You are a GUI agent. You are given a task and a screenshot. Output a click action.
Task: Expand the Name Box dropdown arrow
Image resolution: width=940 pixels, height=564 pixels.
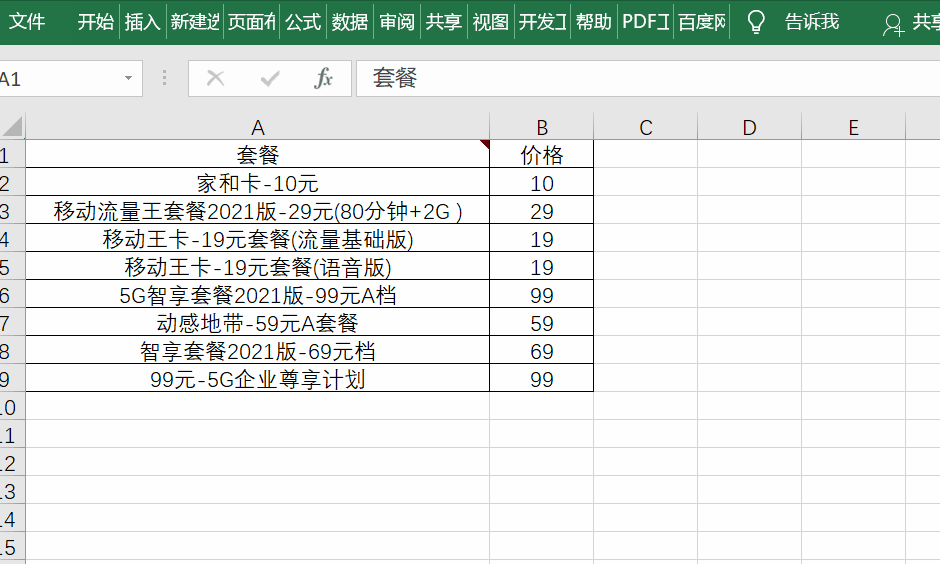point(128,78)
